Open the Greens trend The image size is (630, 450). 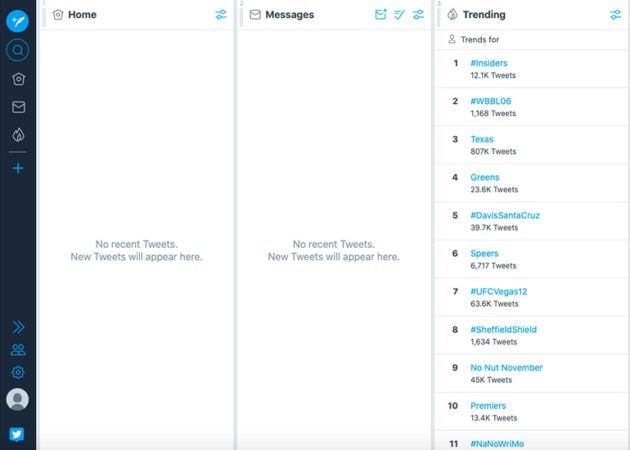(x=485, y=177)
